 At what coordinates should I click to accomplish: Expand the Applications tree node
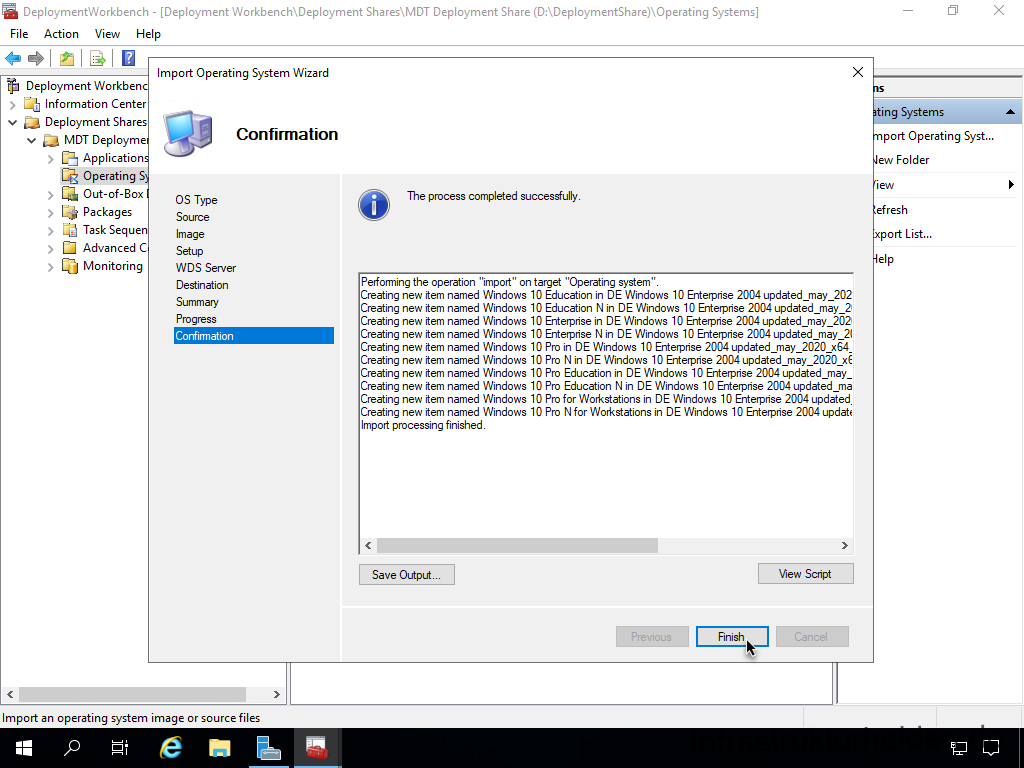click(51, 158)
